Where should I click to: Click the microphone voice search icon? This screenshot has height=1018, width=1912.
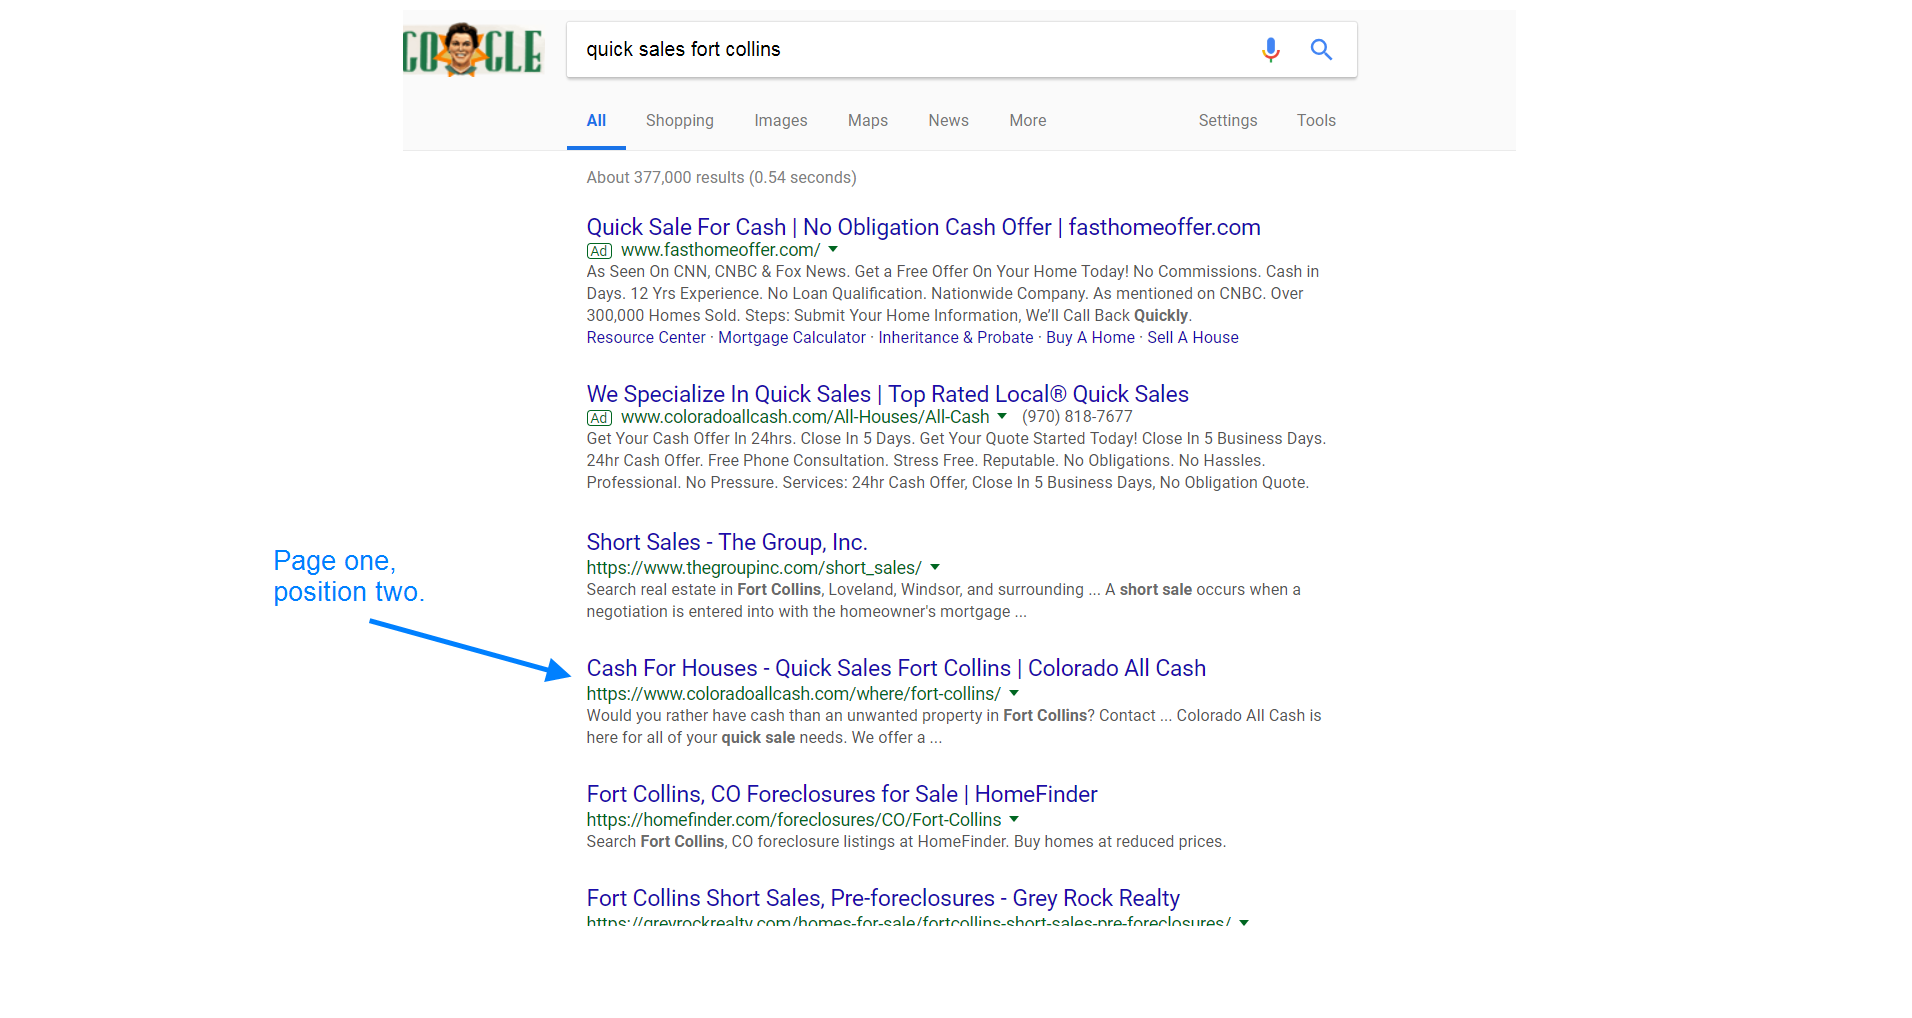point(1270,49)
